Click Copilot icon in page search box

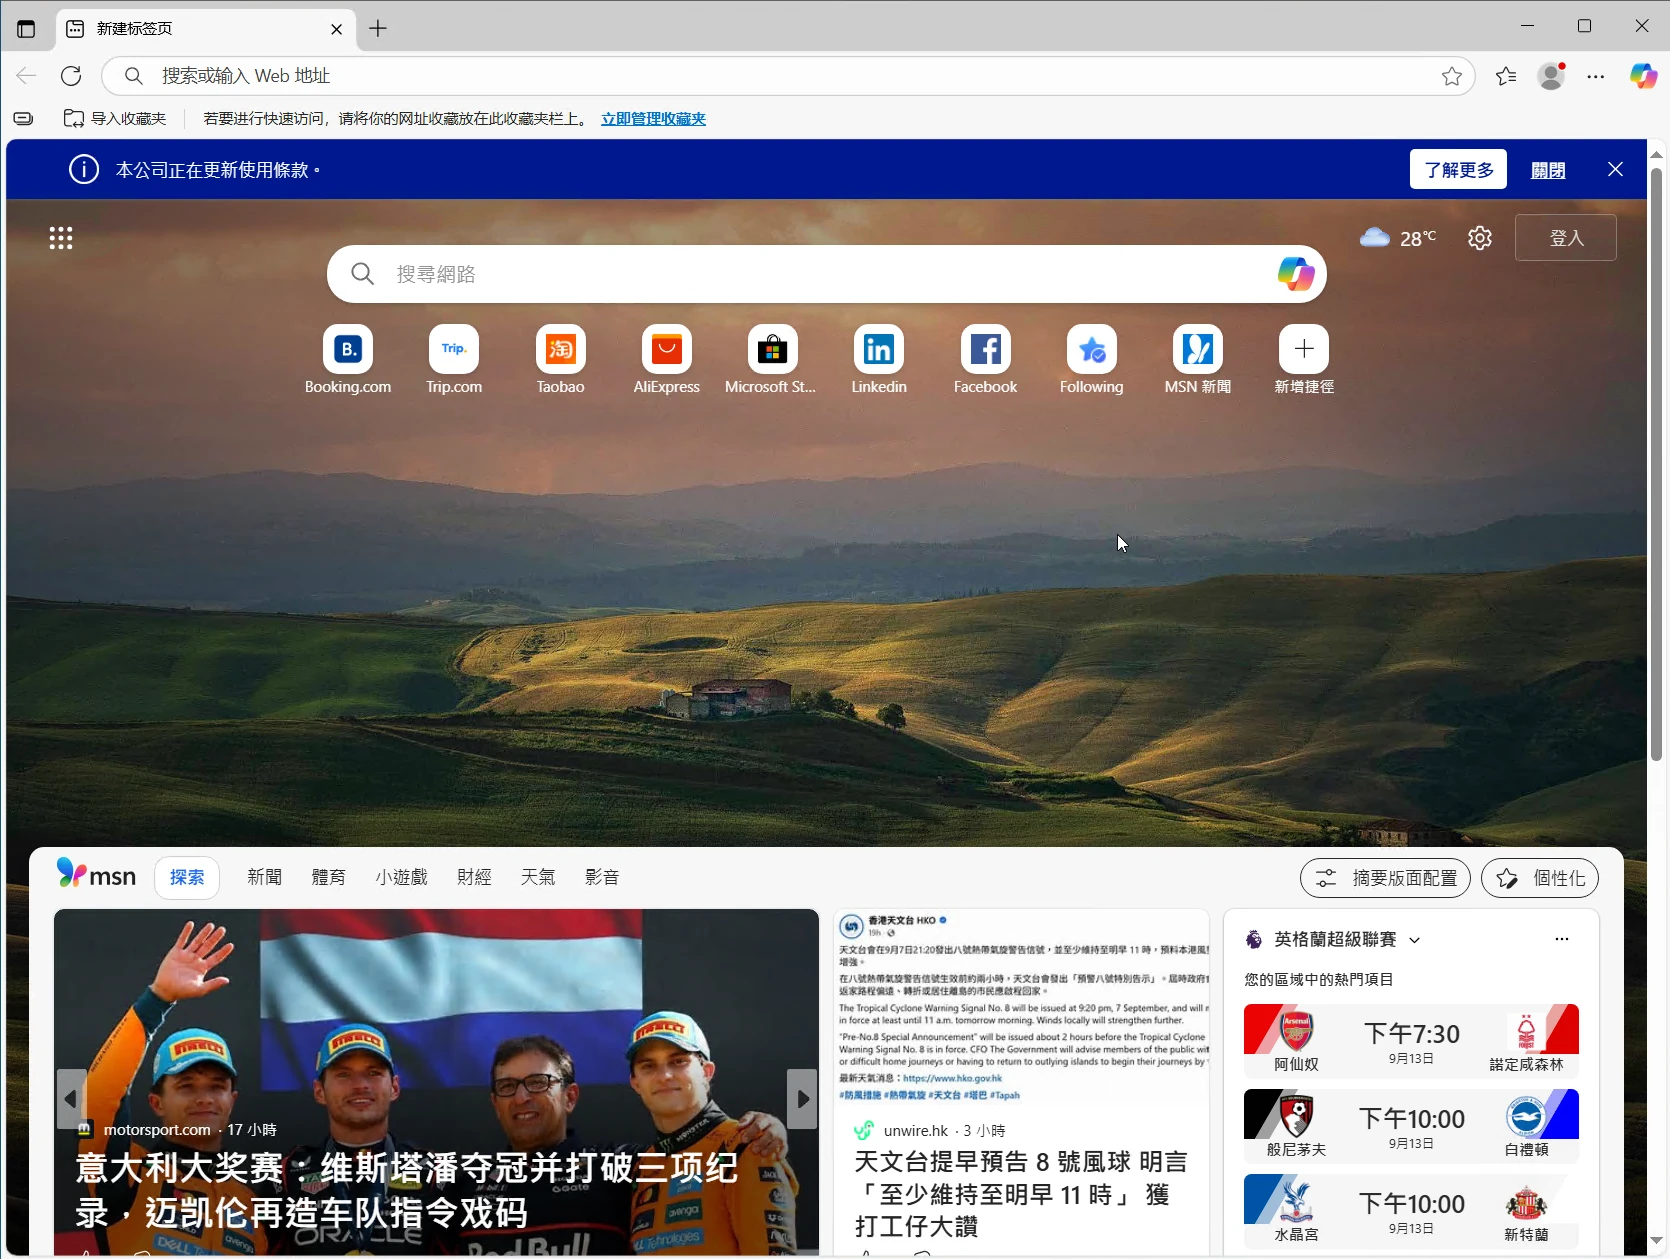[1296, 274]
